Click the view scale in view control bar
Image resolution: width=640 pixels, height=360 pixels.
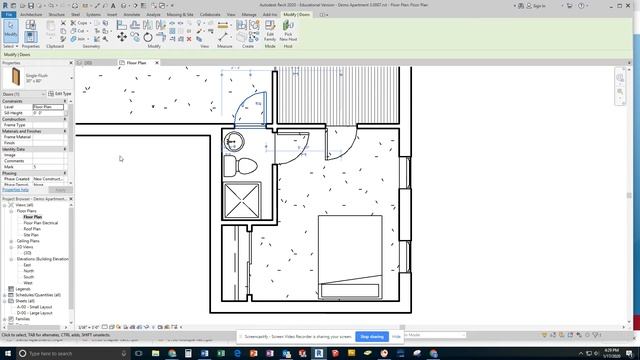(88, 327)
